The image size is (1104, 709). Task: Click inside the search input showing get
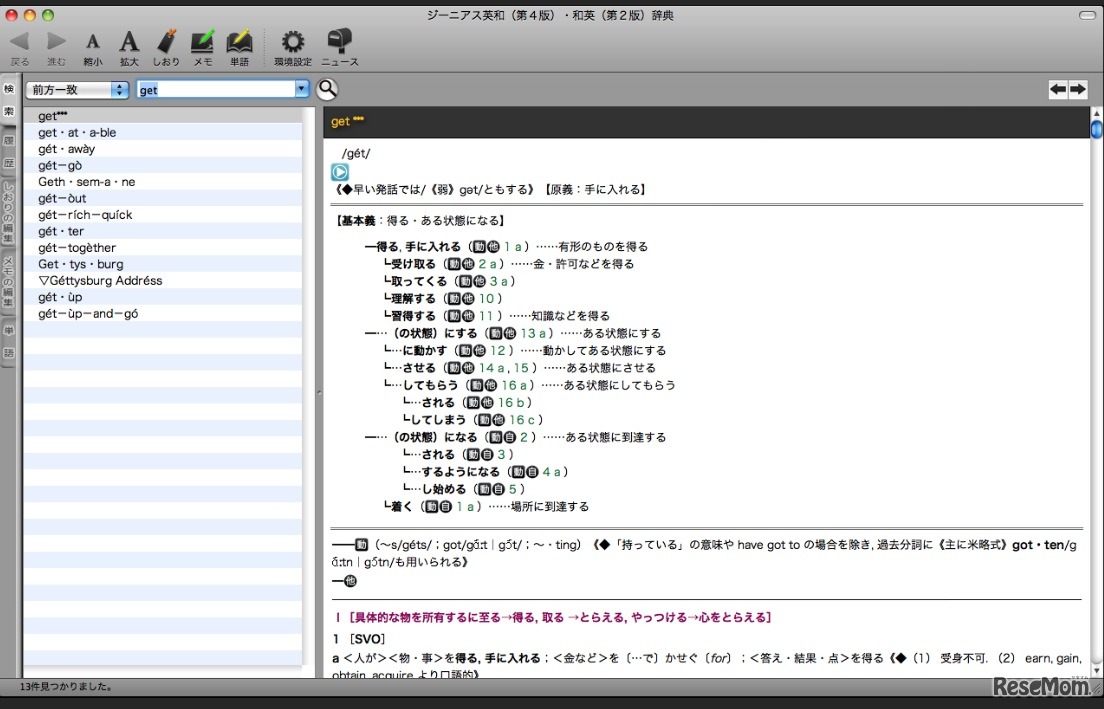(x=210, y=89)
